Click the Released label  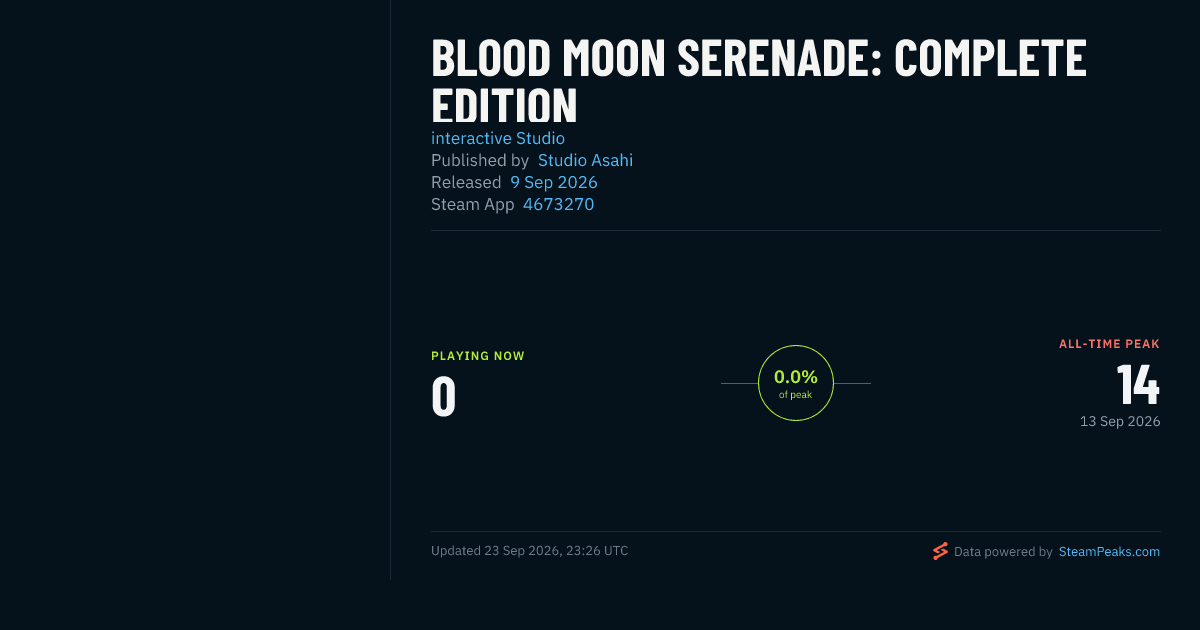466,182
